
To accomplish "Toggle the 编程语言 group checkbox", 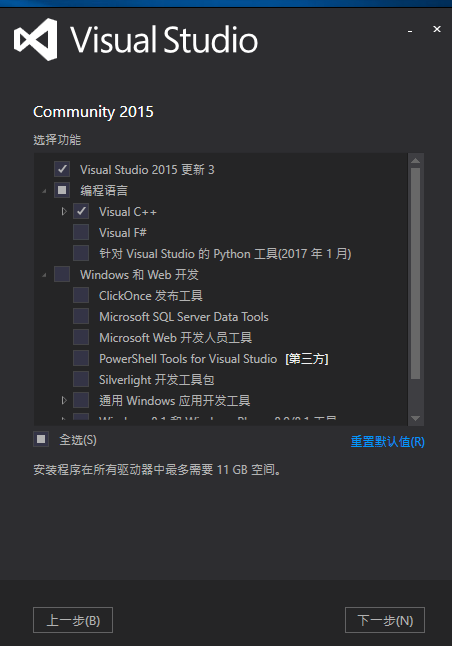I will point(62,190).
